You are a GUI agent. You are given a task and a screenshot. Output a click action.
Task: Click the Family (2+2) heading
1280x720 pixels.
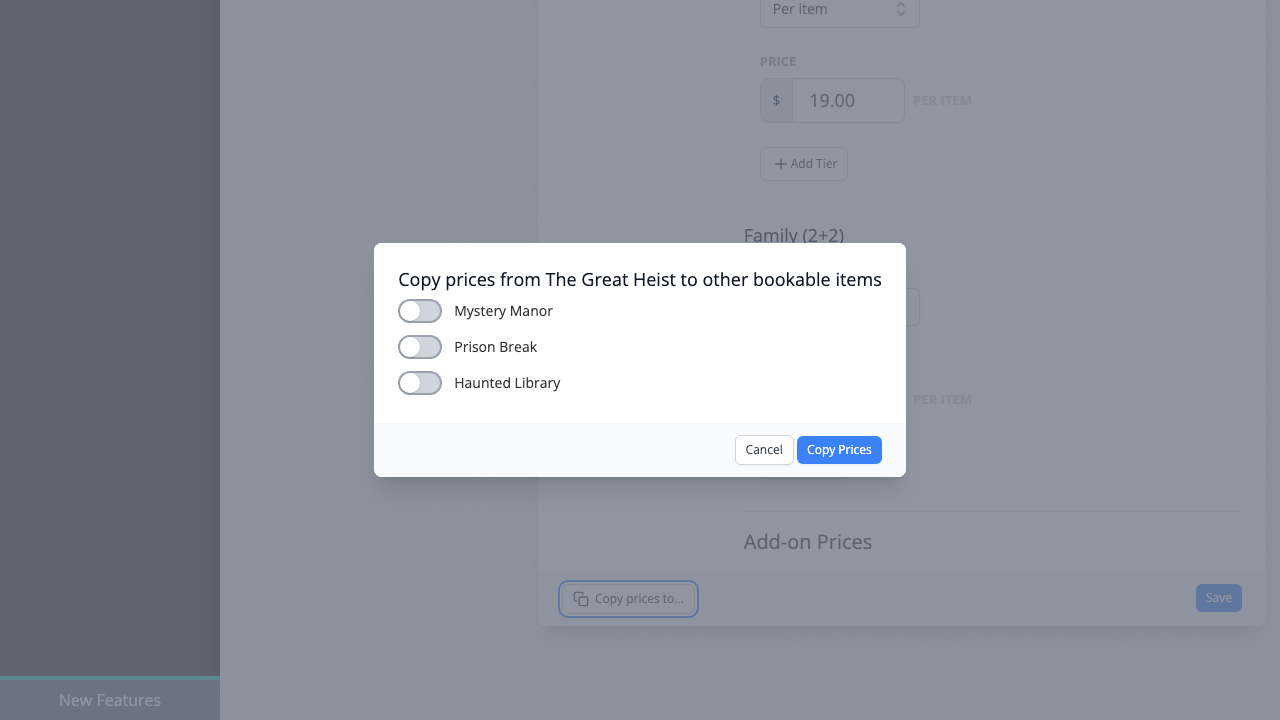pyautogui.click(x=793, y=235)
